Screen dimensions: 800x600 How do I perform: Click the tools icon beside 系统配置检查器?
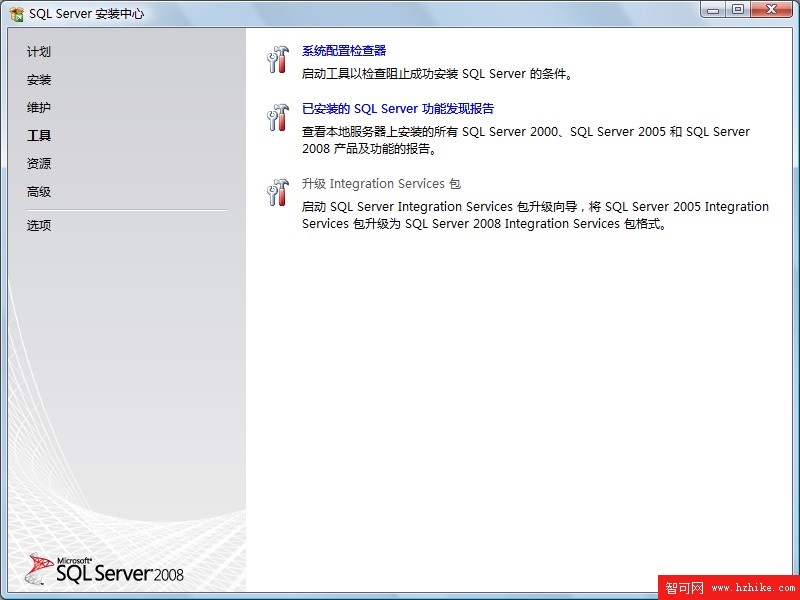pos(278,59)
